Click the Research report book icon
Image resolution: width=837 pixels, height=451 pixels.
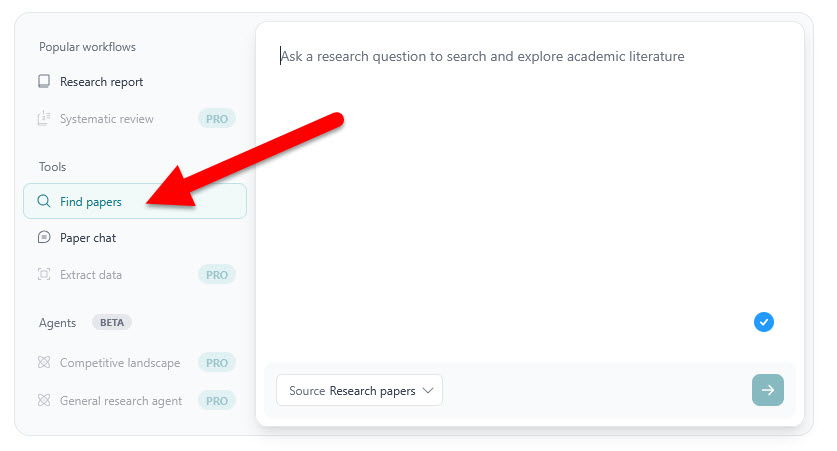coord(44,81)
